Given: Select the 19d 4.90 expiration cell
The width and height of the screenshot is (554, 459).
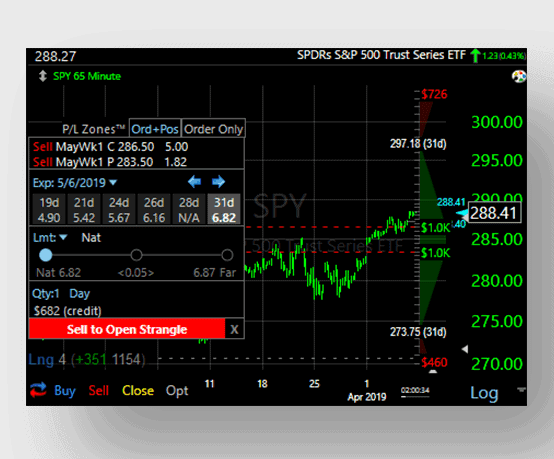Looking at the screenshot, I should click(49, 210).
